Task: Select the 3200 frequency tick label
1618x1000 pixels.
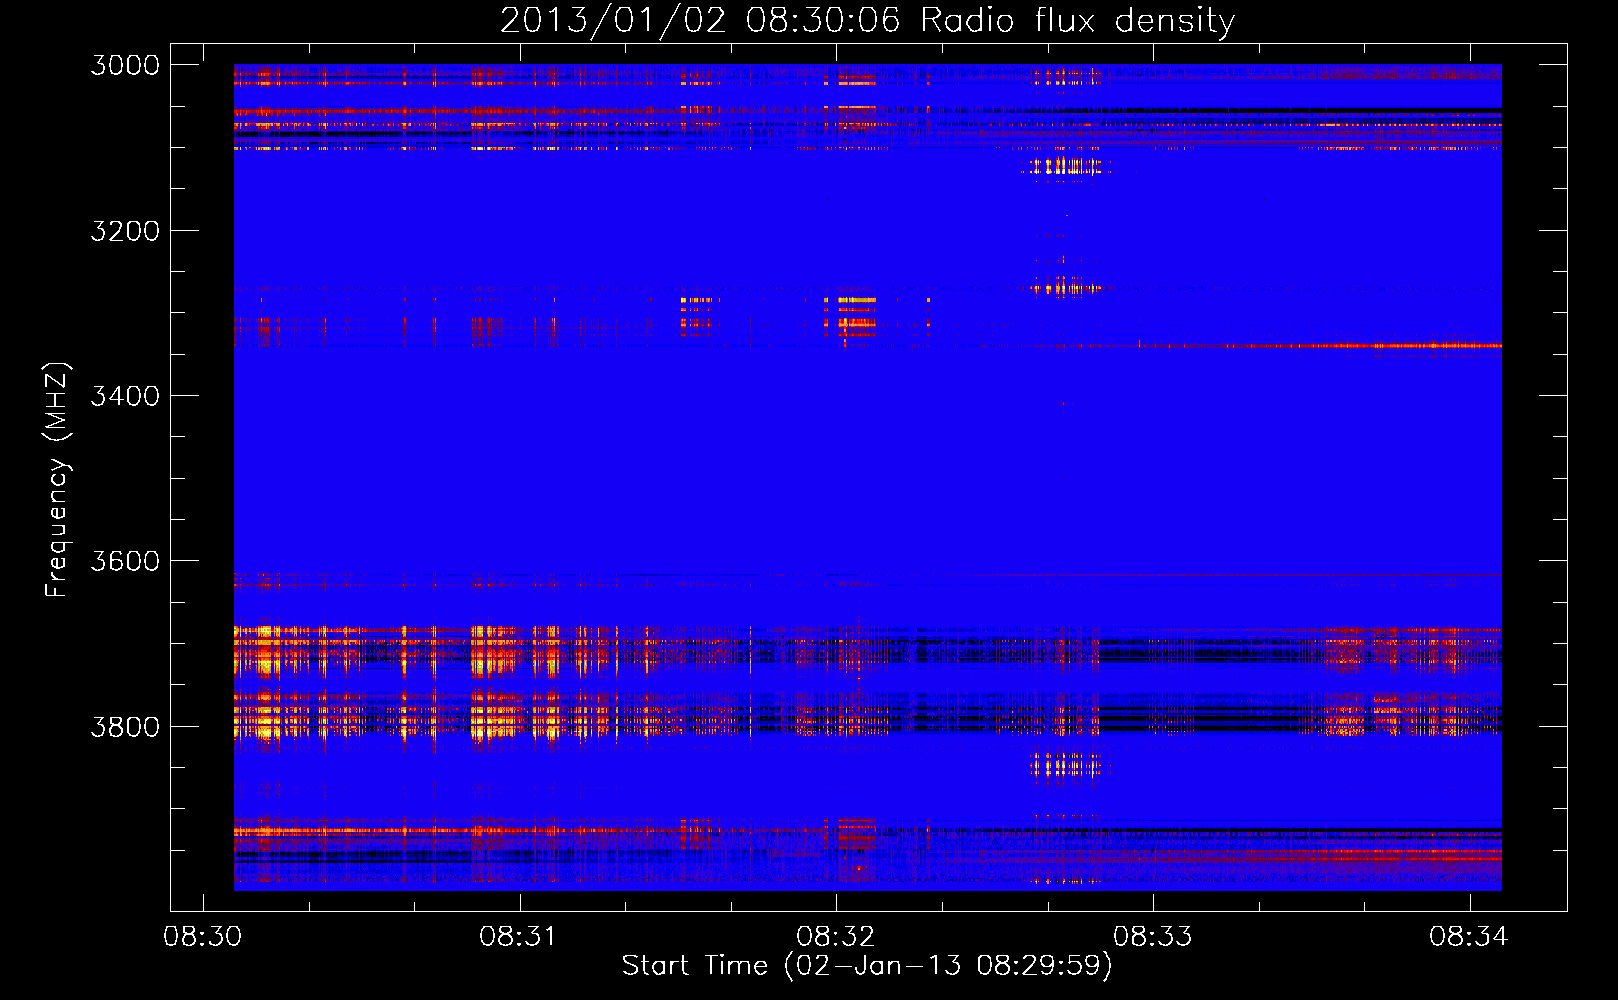Action: click(x=125, y=231)
